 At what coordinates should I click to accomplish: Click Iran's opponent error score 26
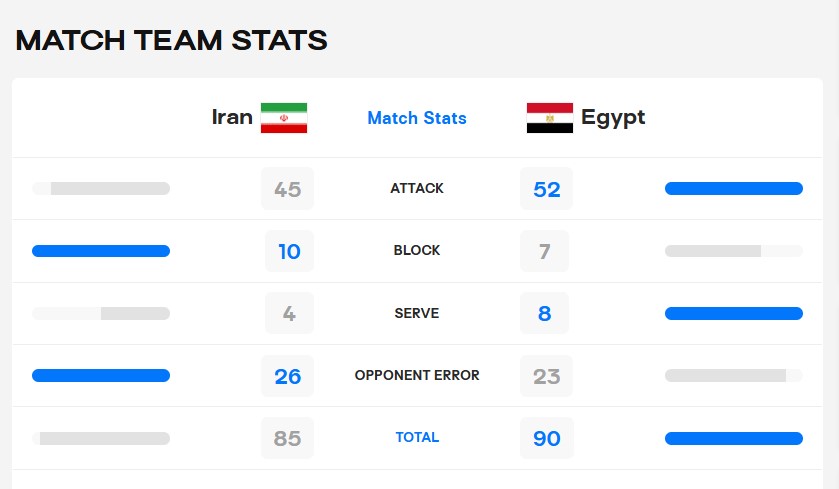tap(287, 376)
